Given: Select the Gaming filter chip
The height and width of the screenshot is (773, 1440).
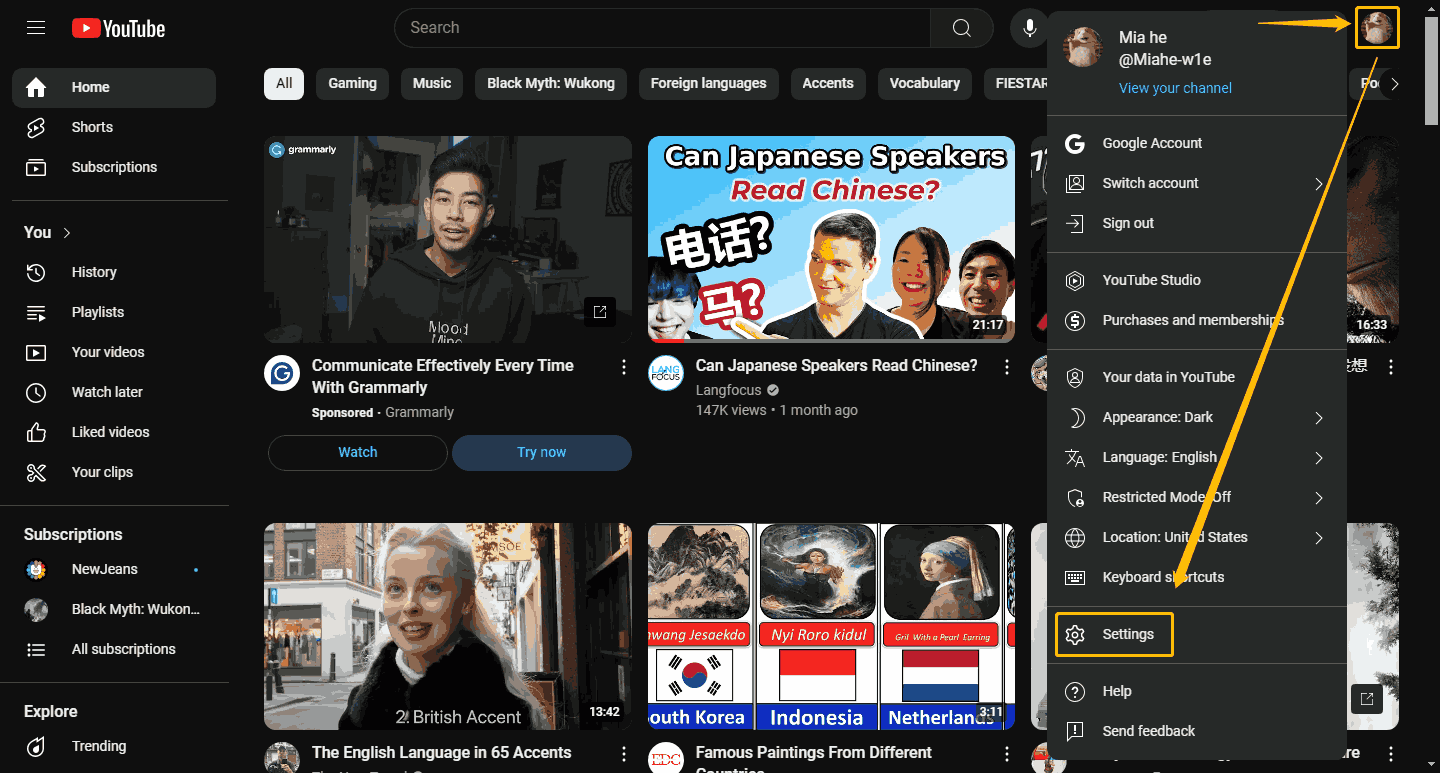Looking at the screenshot, I should coord(353,84).
